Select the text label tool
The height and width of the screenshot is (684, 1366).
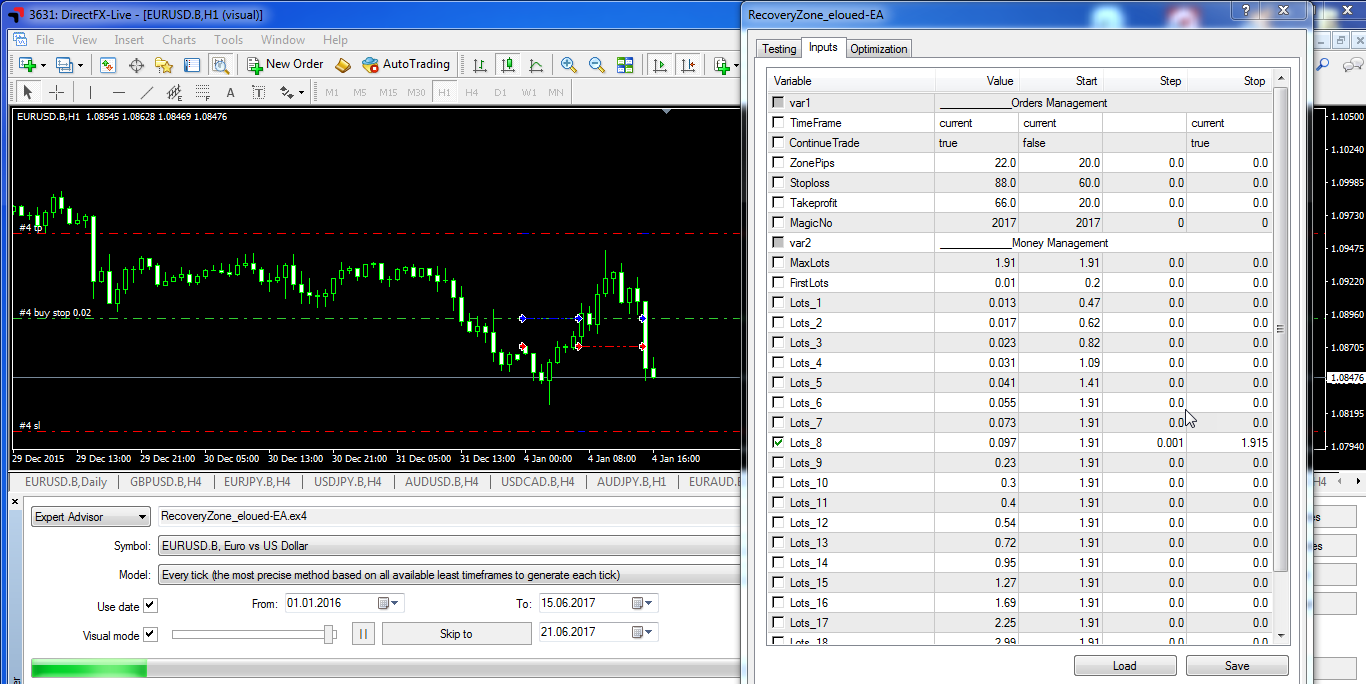point(230,92)
